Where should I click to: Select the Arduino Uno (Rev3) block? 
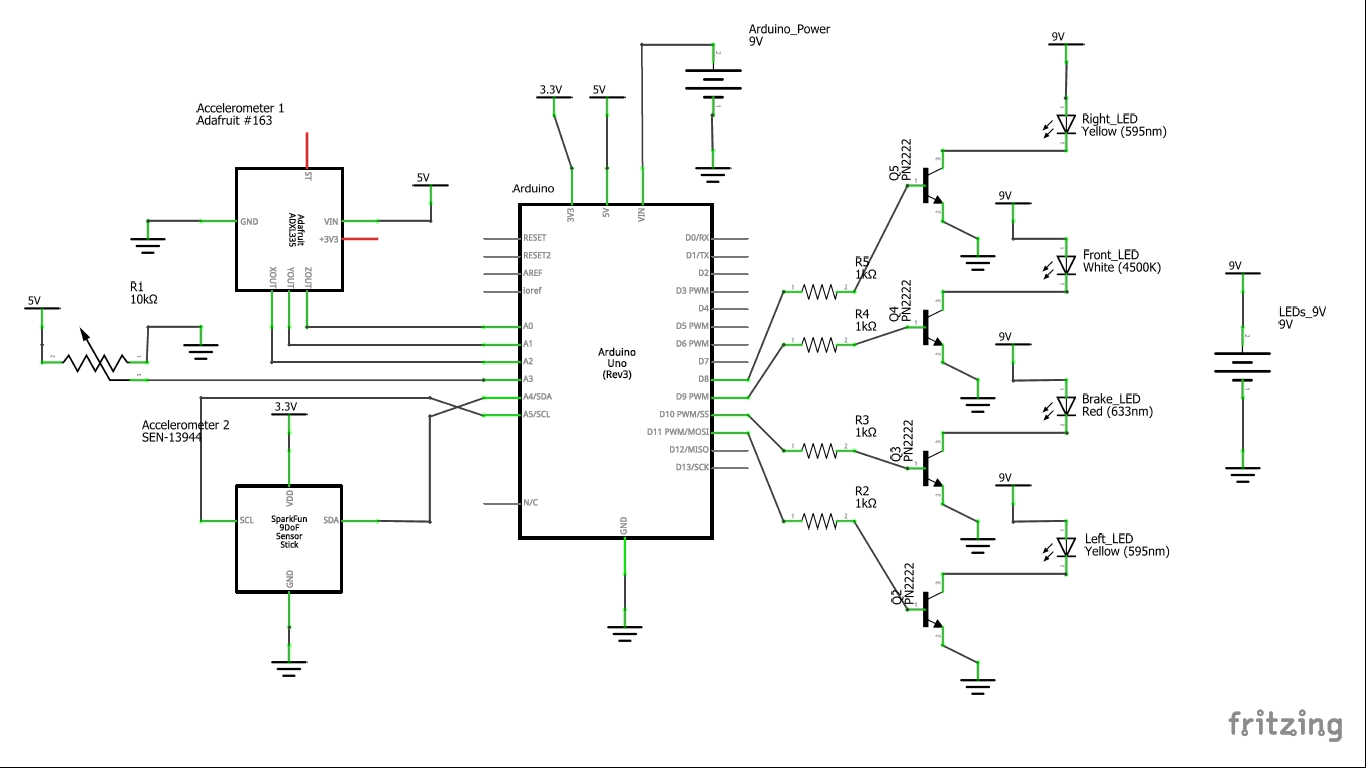[615, 372]
